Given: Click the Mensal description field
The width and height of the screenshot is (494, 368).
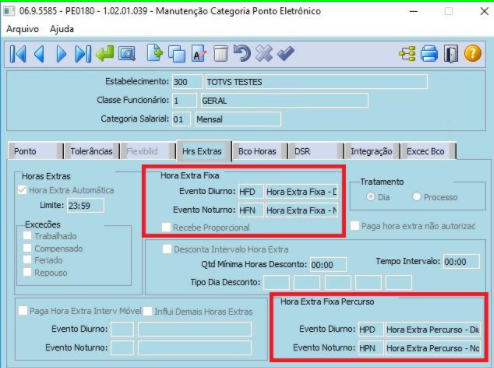Looking at the screenshot, I should 238,119.
